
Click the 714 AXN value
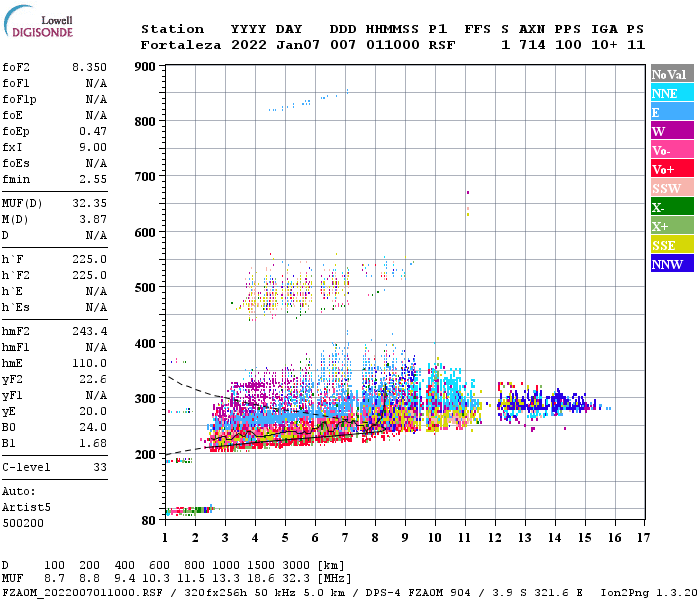tap(532, 45)
